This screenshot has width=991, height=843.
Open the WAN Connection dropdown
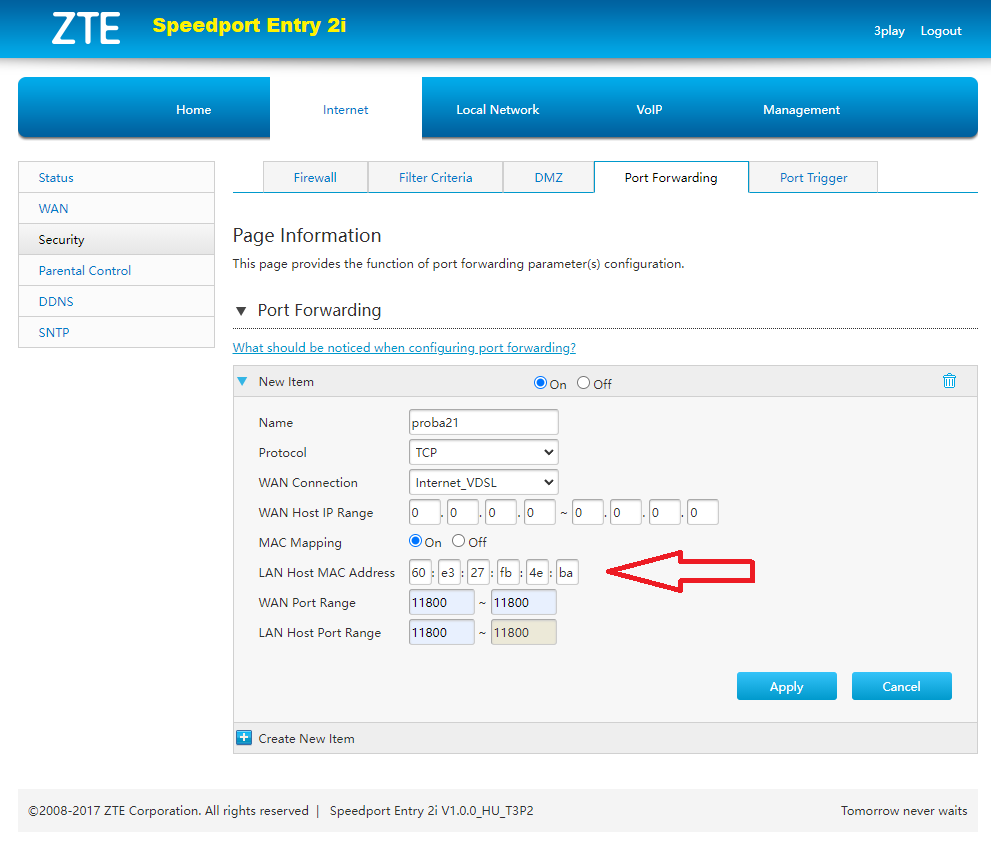pos(483,482)
